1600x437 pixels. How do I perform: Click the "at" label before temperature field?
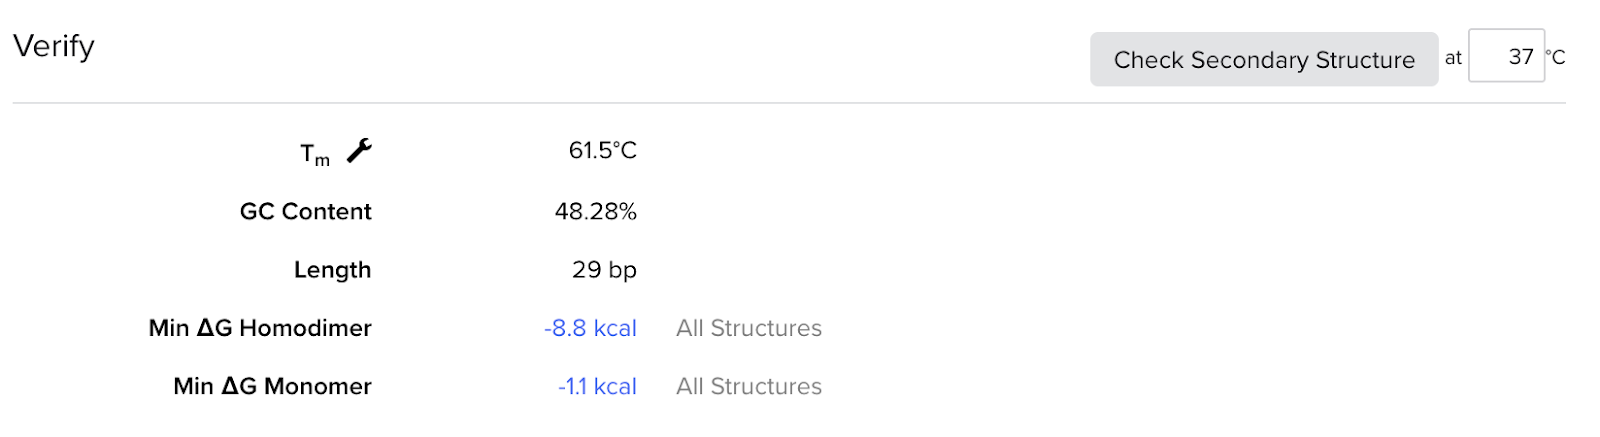coord(1453,59)
